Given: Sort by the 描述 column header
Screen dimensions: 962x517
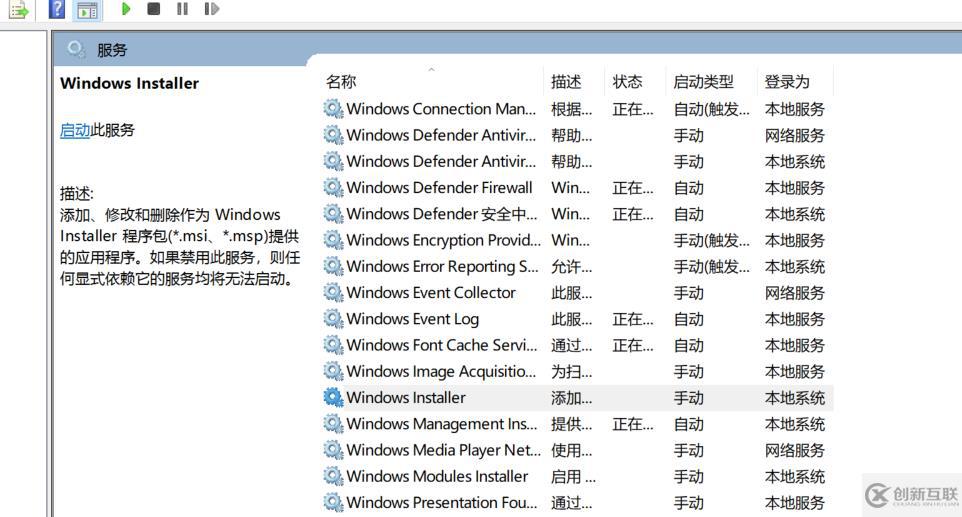Looking at the screenshot, I should click(x=566, y=82).
